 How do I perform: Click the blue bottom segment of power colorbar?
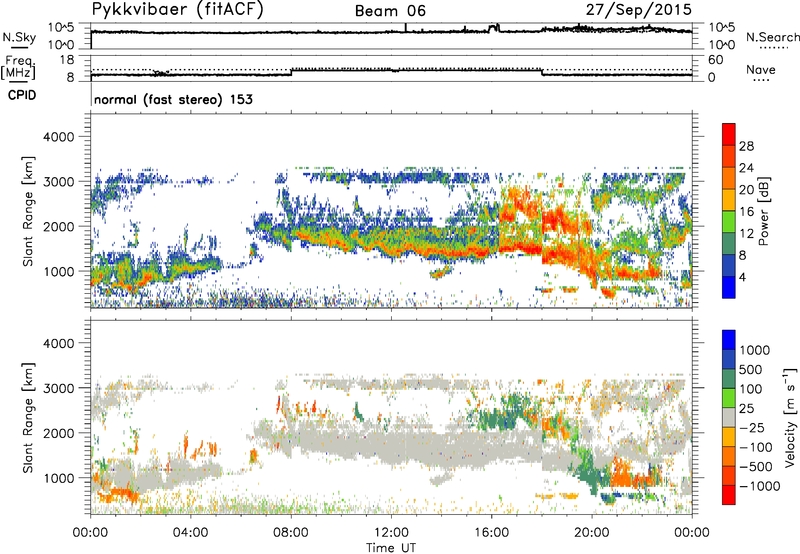pyautogui.click(x=729, y=287)
